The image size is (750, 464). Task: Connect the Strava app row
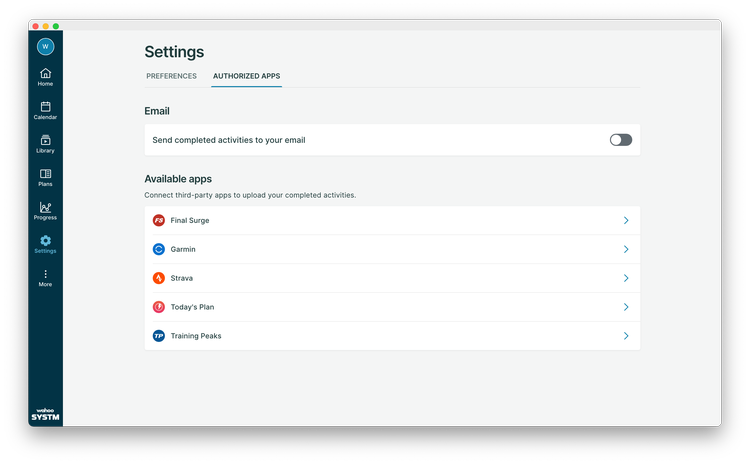392,278
